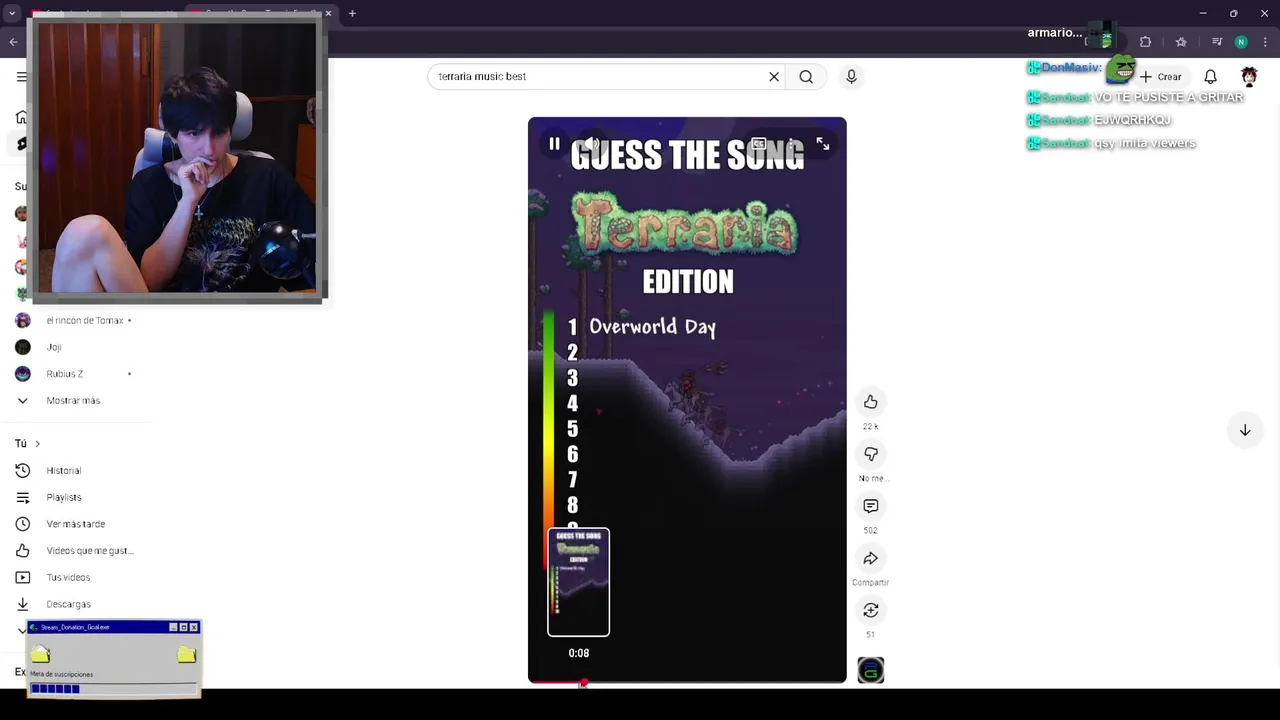Toggle captions on the short player
The image size is (1280, 720).
(x=759, y=144)
